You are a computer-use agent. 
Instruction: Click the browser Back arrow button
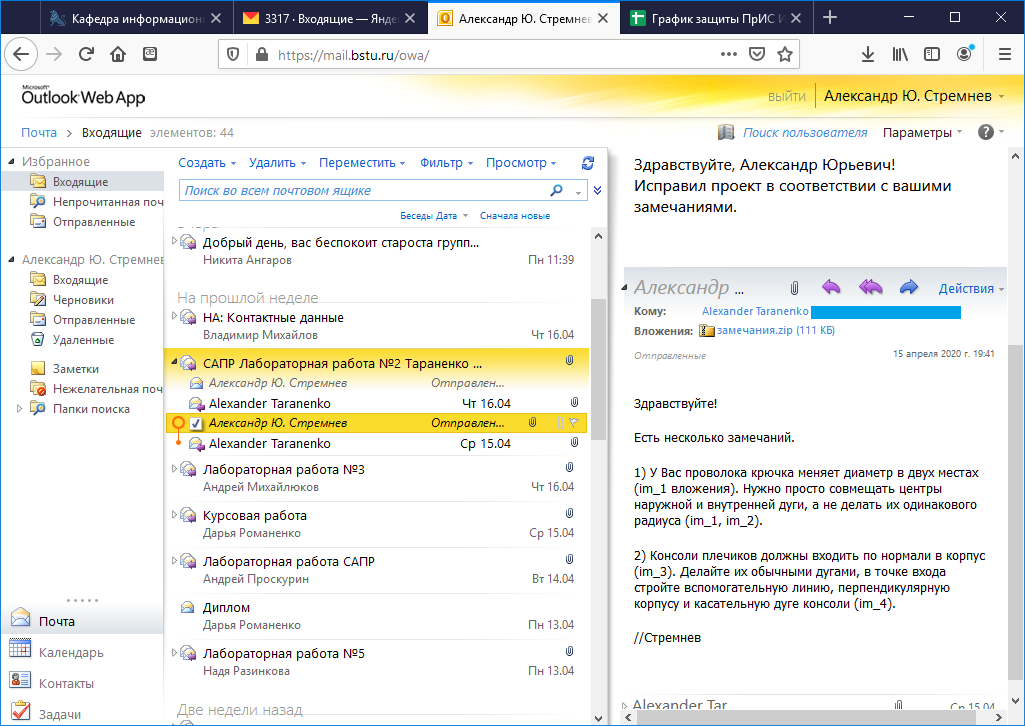[x=21, y=54]
